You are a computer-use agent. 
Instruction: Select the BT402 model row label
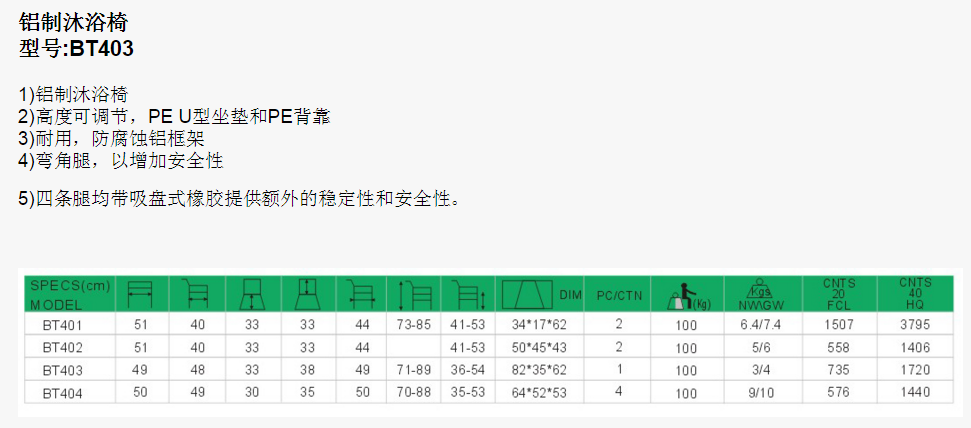coord(61,348)
